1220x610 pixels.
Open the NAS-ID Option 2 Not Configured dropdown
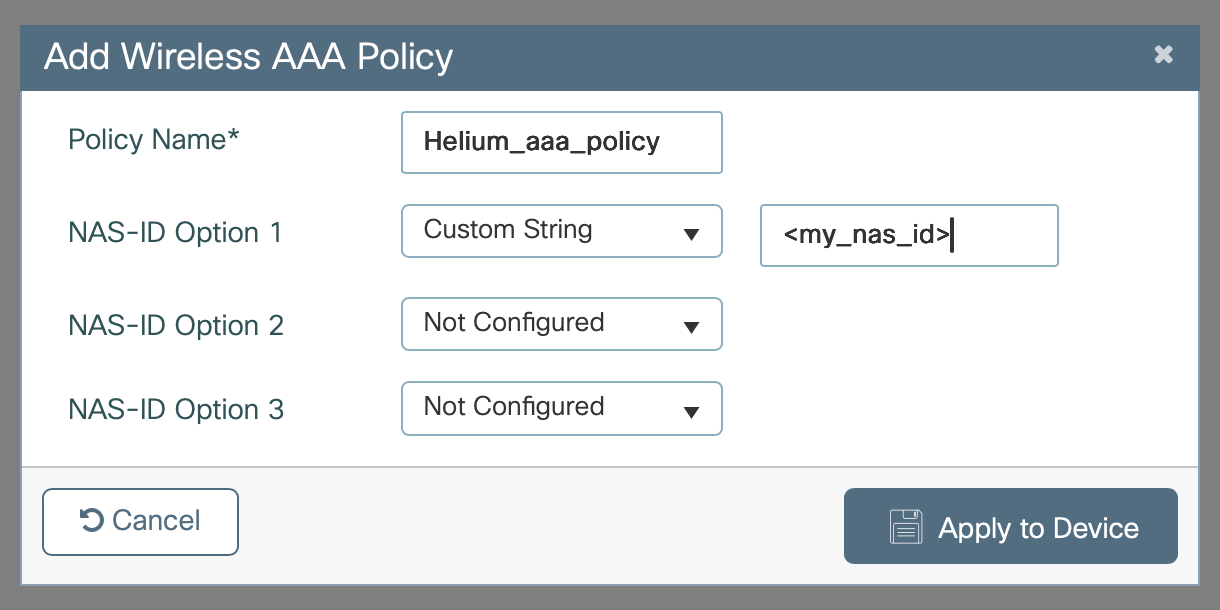[x=560, y=324]
